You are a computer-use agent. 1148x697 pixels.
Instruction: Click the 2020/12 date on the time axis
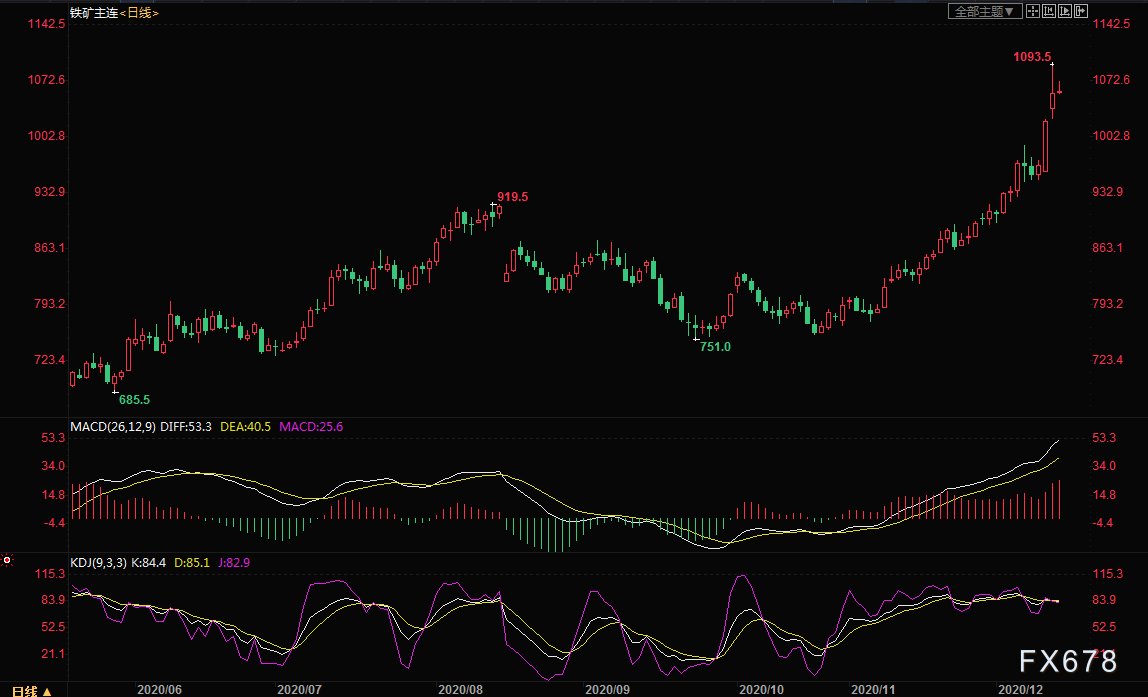coord(1021,689)
